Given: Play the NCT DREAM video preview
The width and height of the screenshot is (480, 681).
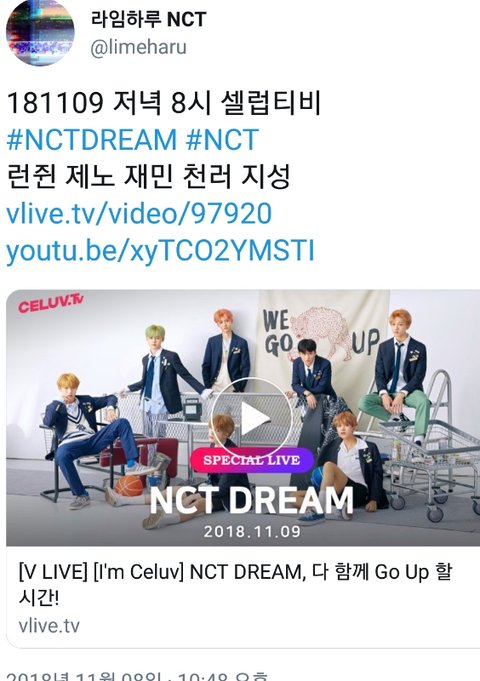Looking at the screenshot, I should pyautogui.click(x=252, y=418).
